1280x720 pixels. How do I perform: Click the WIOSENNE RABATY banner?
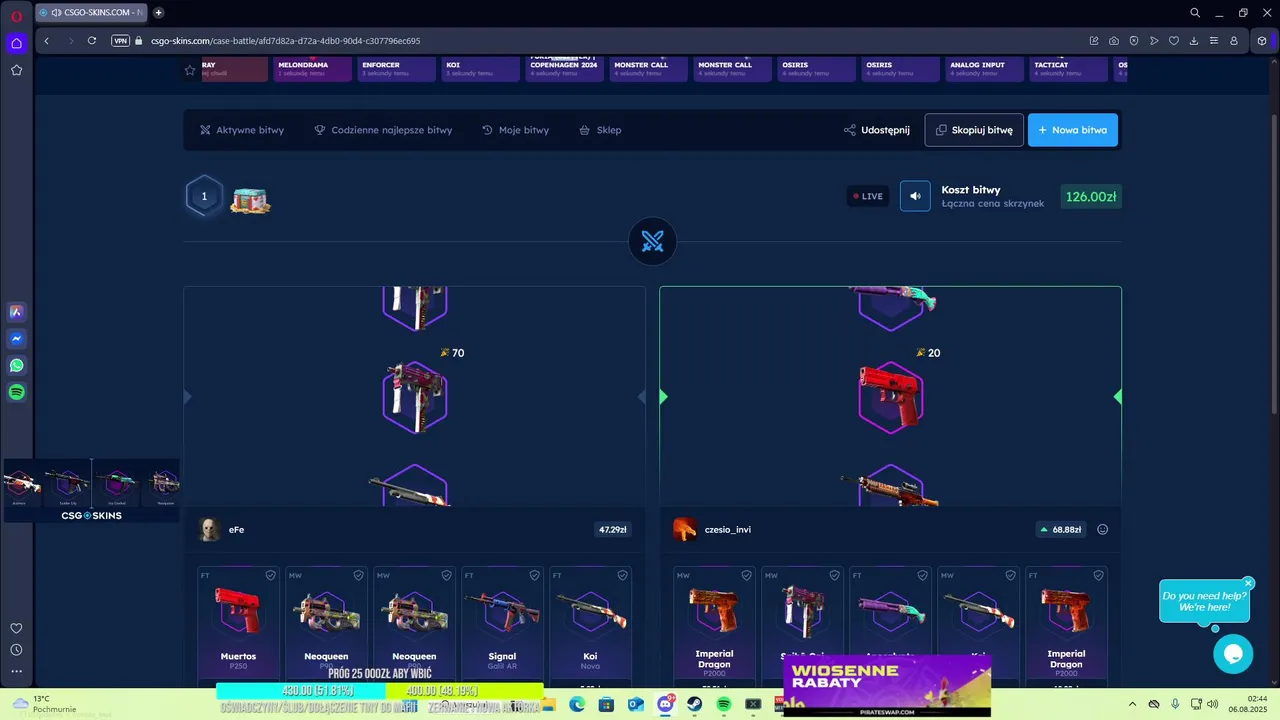coord(887,686)
